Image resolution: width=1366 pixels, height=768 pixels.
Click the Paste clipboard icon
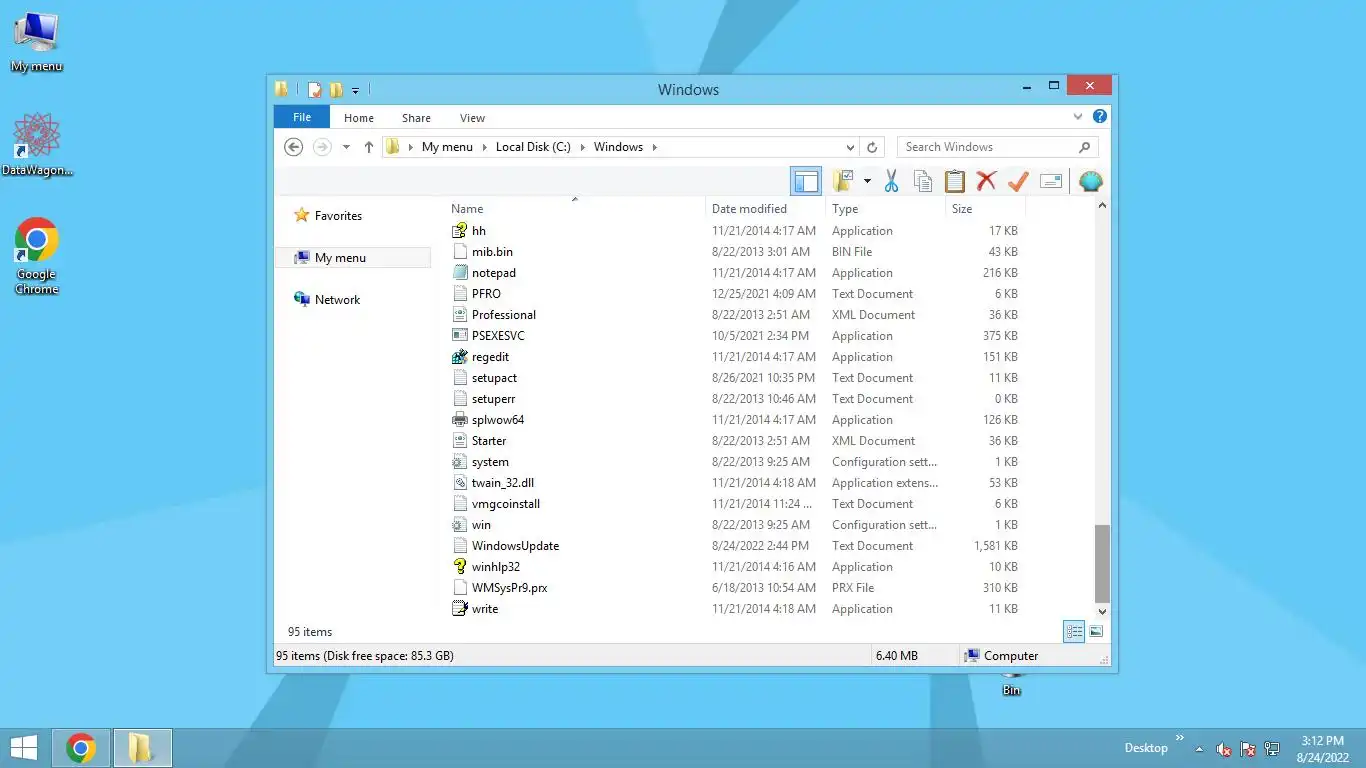point(955,181)
